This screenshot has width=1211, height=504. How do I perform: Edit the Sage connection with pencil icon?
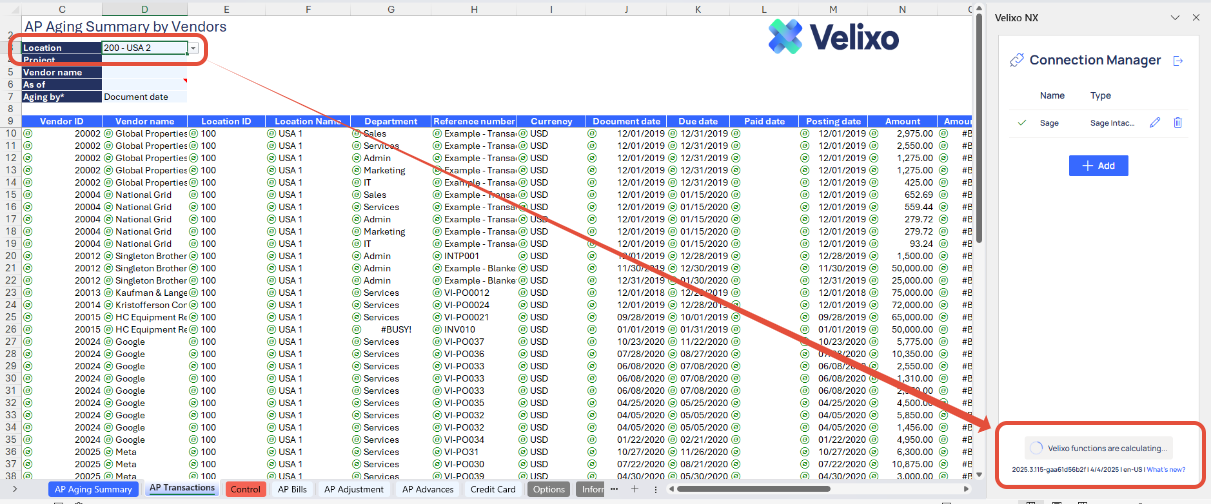coord(1155,123)
